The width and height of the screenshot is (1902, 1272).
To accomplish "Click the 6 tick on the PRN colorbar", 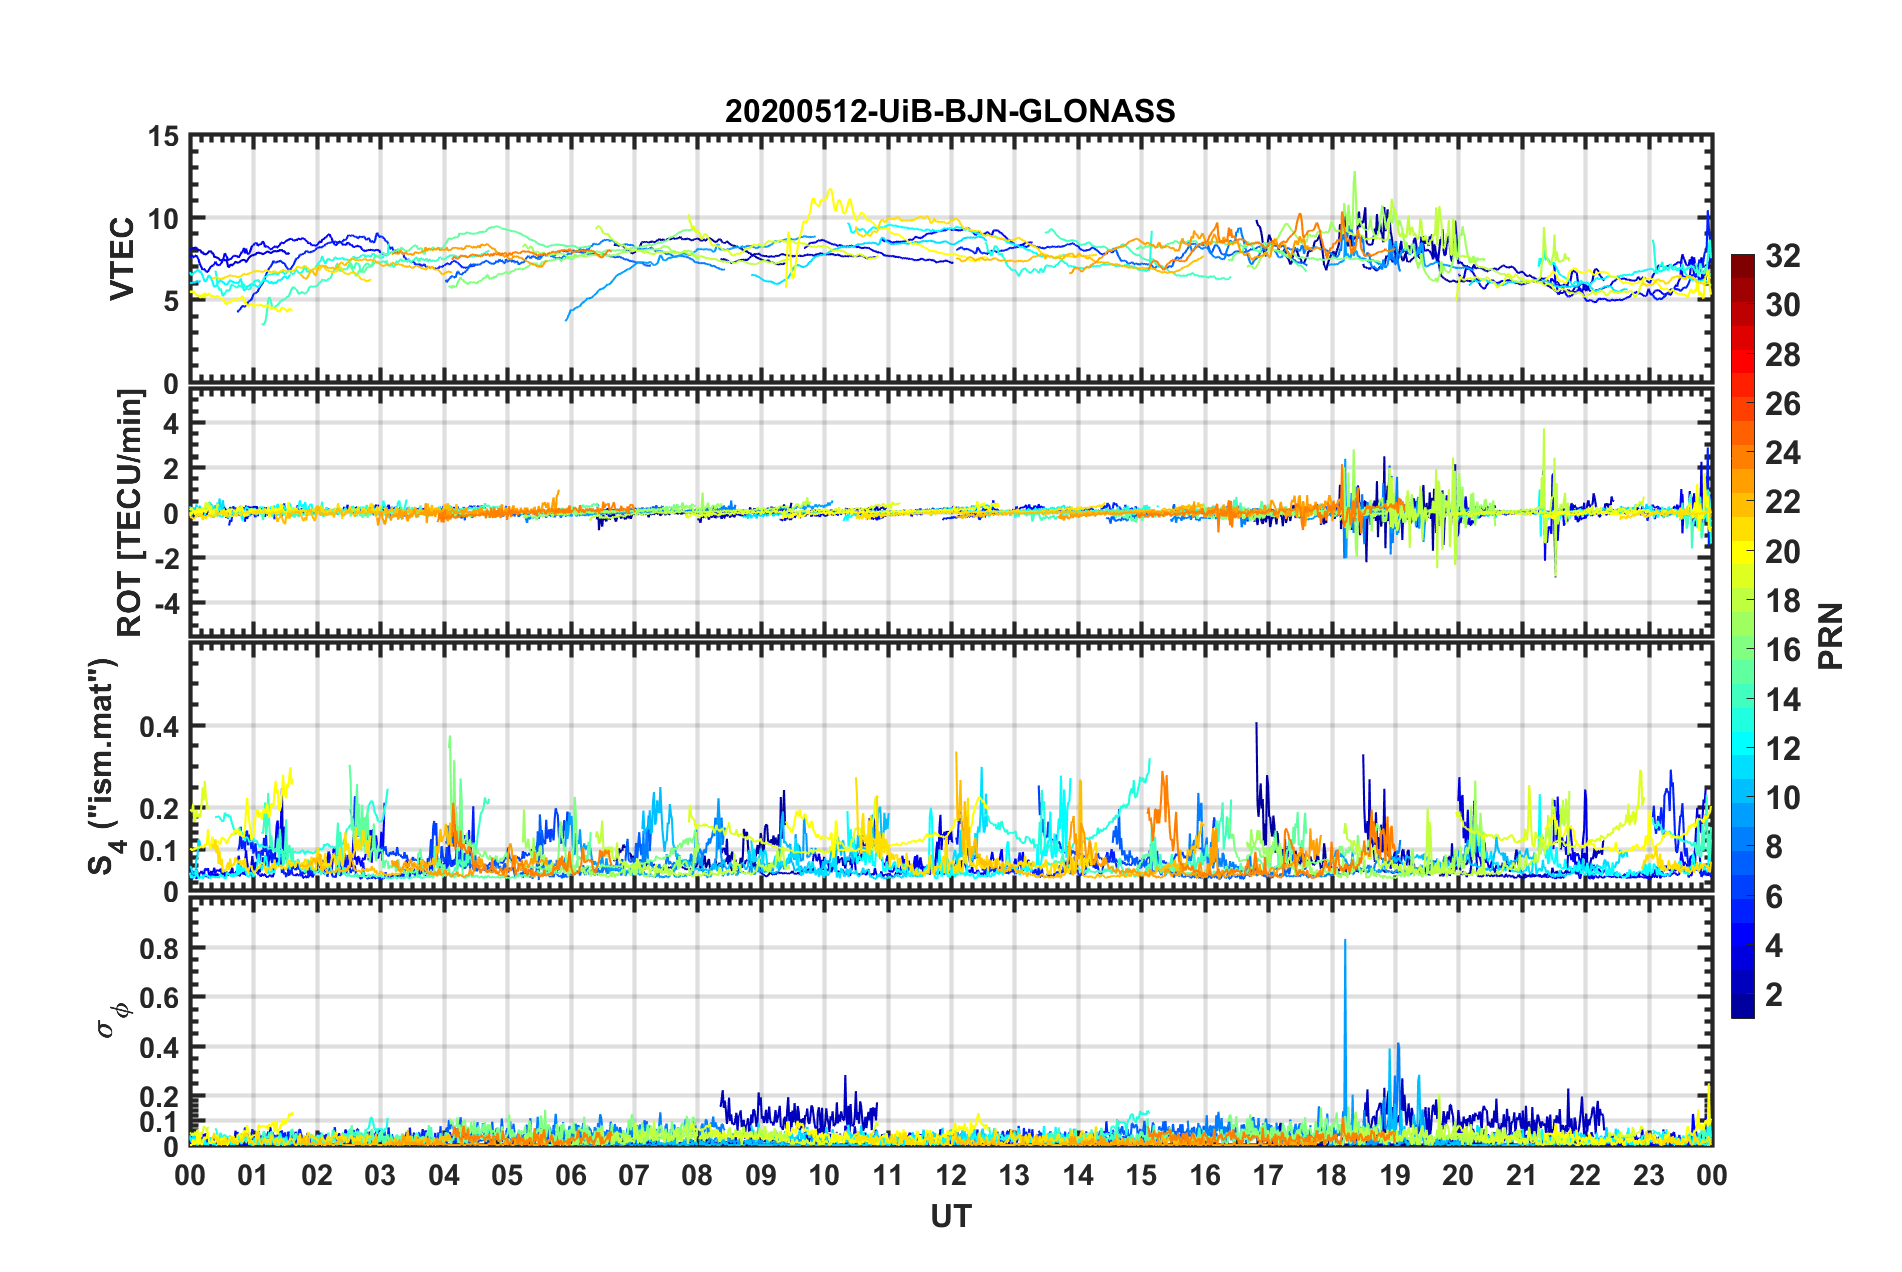I will point(1774,897).
